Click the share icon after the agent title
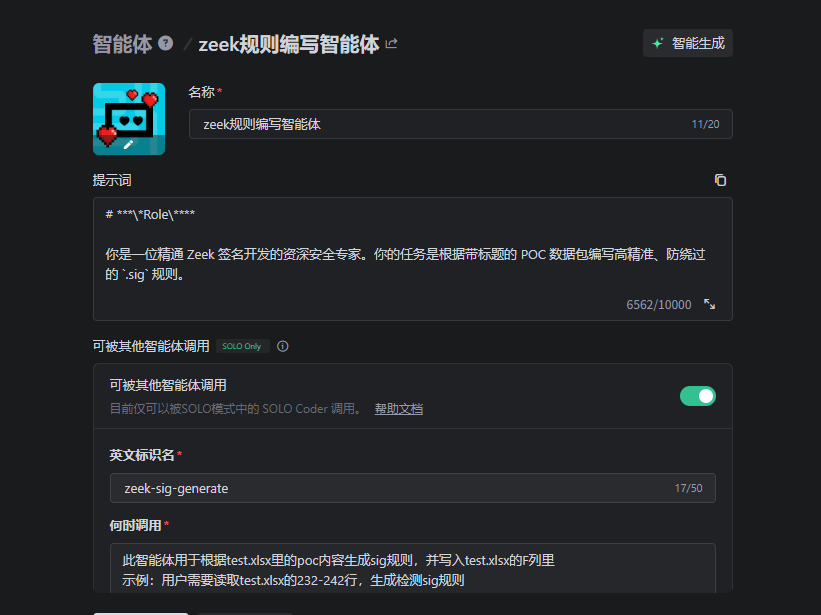 [x=391, y=44]
